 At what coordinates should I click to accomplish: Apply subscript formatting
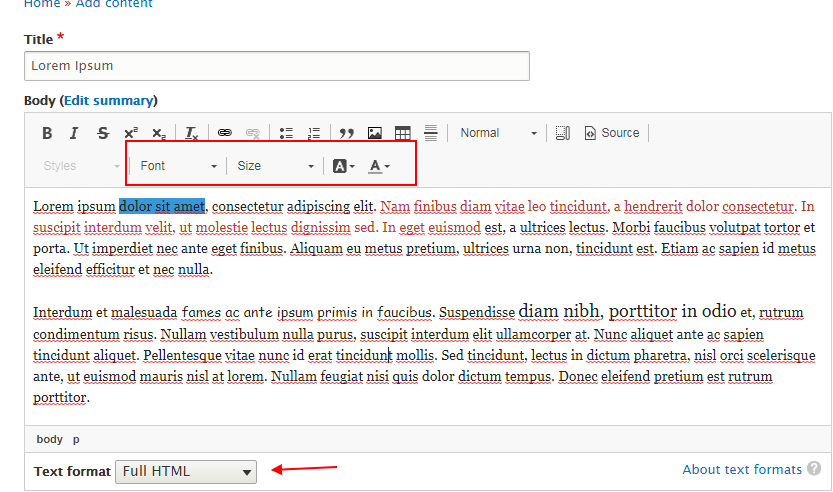159,133
